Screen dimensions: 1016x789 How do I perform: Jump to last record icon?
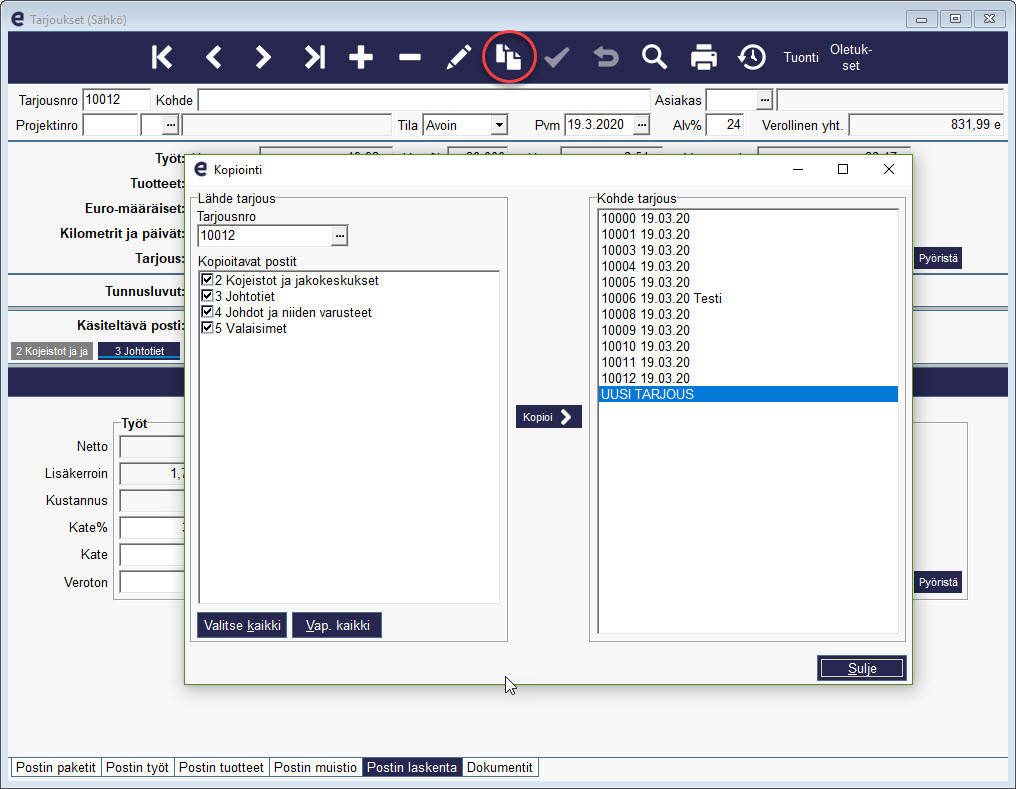click(315, 58)
